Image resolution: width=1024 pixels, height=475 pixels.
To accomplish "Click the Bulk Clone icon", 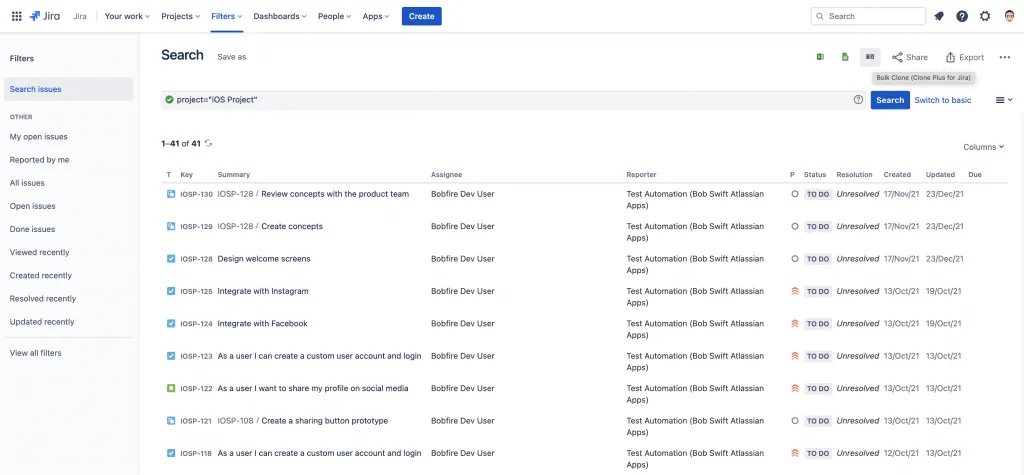I will coord(870,57).
